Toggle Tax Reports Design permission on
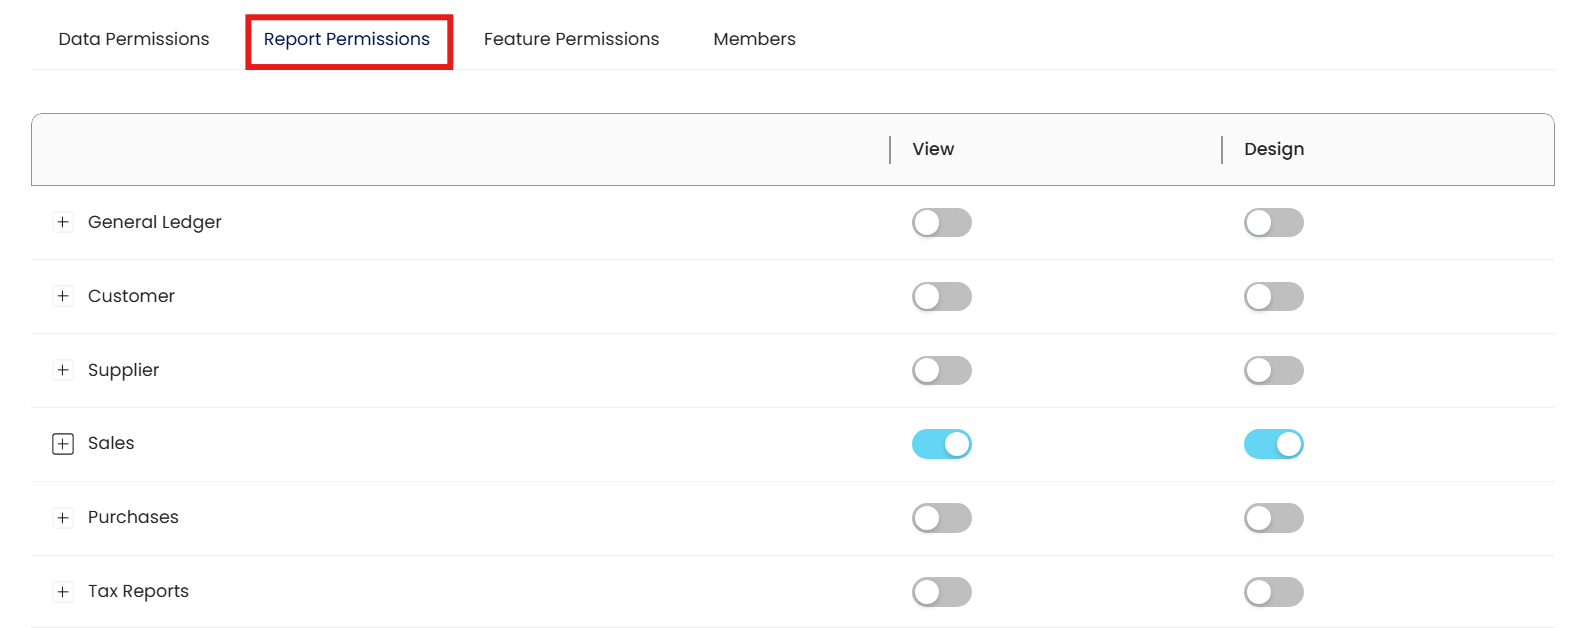This screenshot has width=1573, height=628. point(1273,592)
